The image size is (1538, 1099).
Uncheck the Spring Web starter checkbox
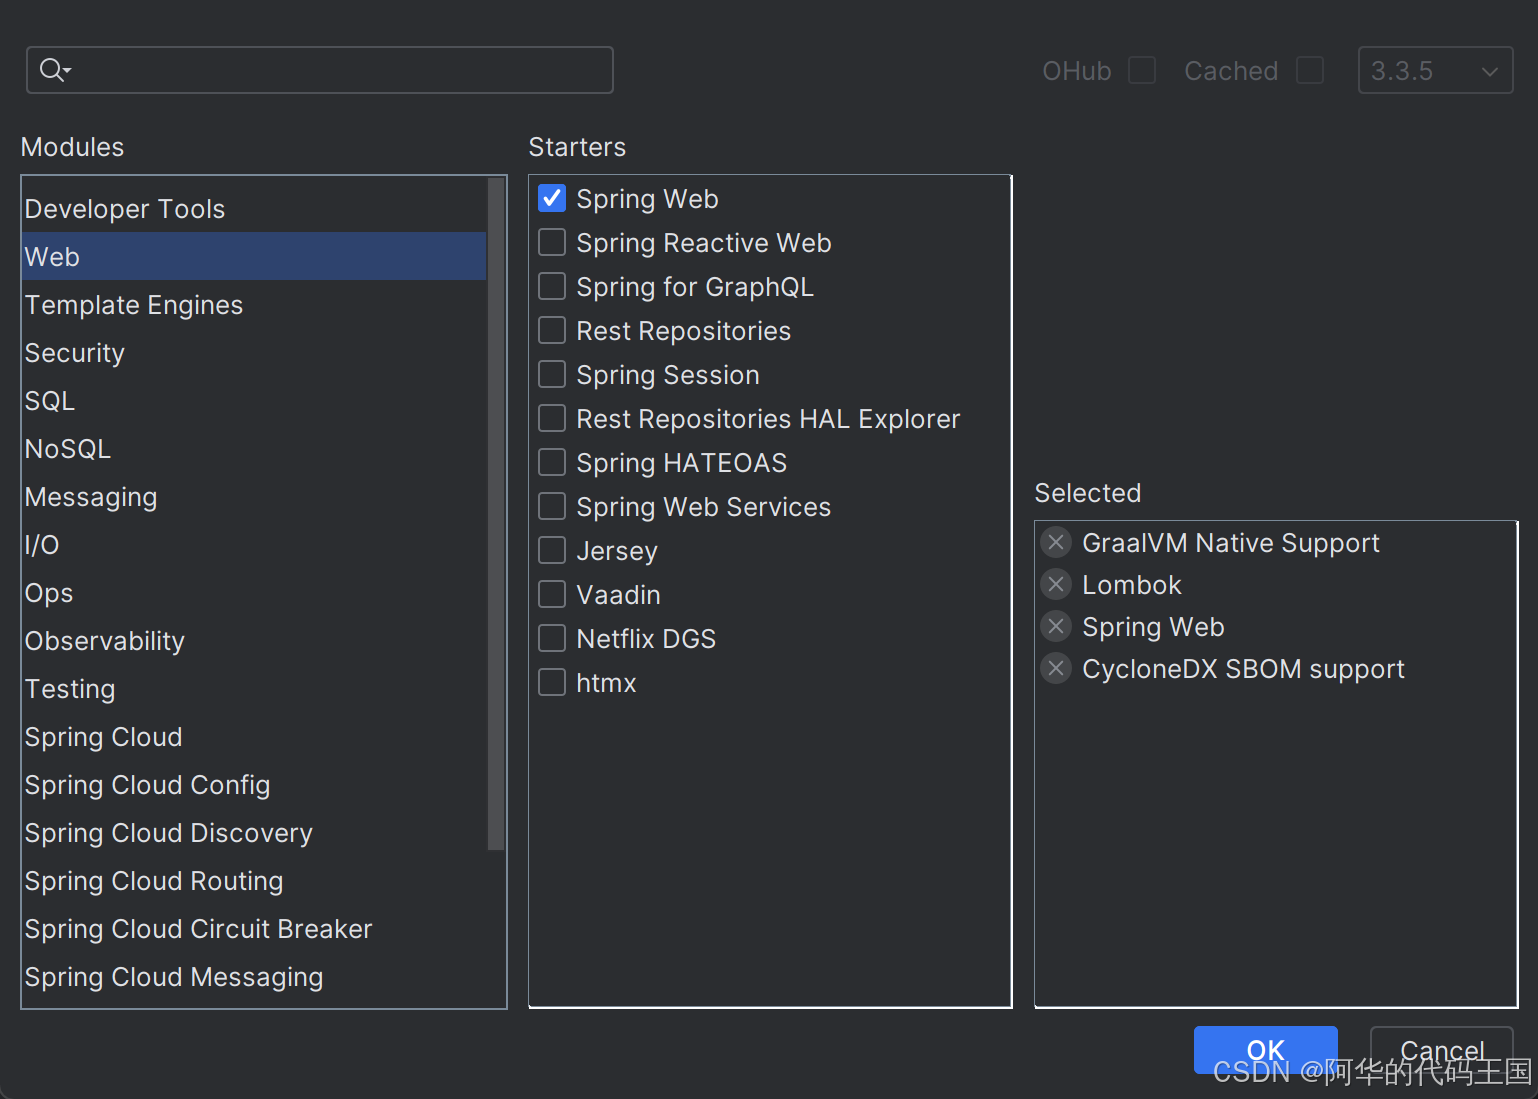tap(552, 198)
